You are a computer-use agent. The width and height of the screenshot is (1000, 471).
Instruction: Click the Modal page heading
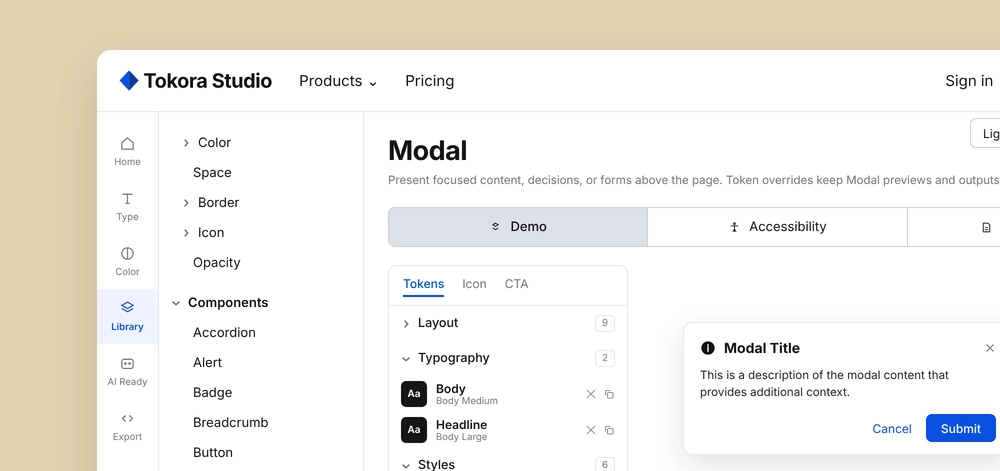tap(427, 151)
